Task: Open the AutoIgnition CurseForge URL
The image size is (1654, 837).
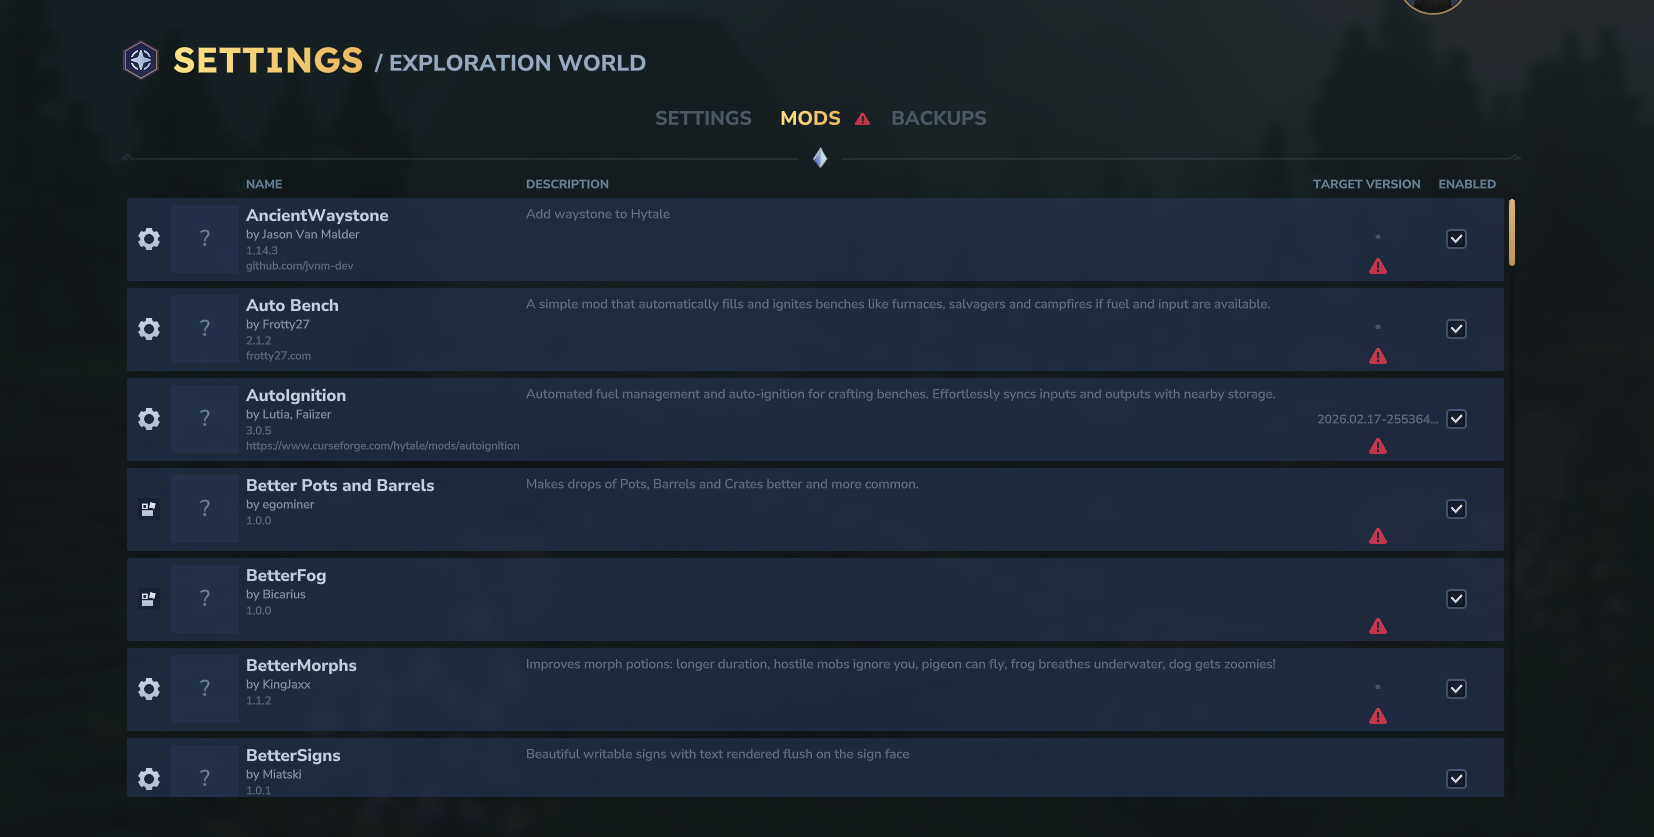Action: pos(382,446)
